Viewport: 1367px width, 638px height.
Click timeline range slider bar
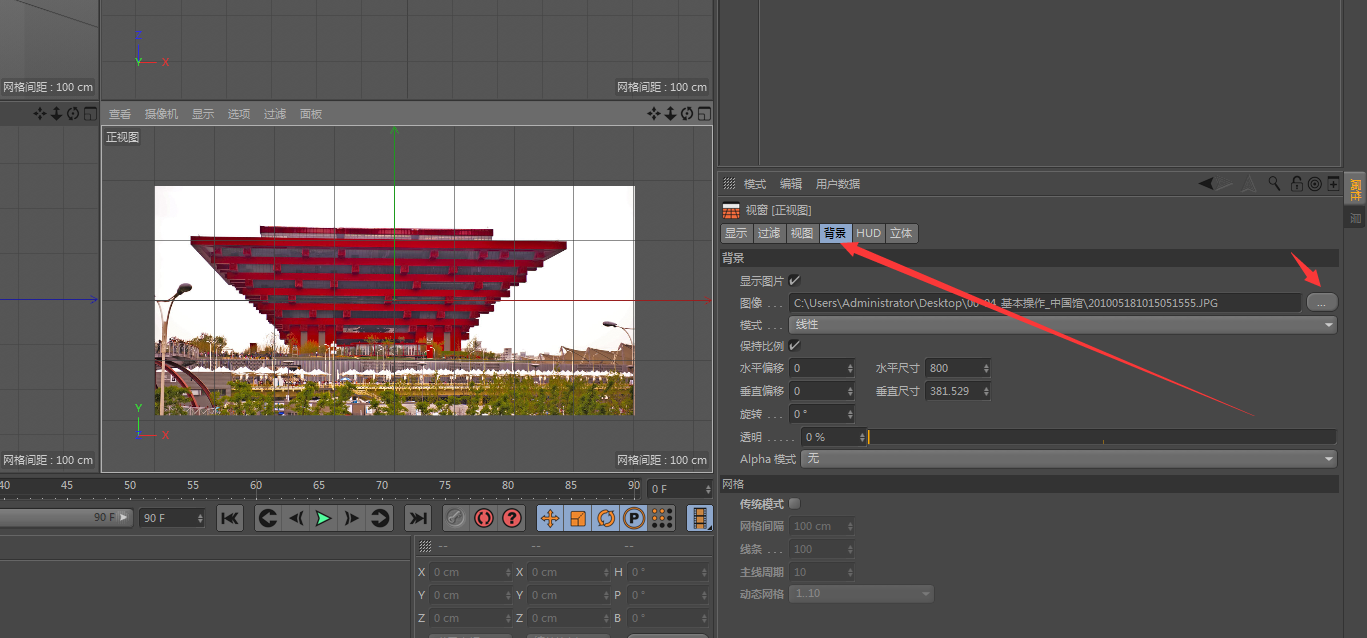[x=66, y=518]
